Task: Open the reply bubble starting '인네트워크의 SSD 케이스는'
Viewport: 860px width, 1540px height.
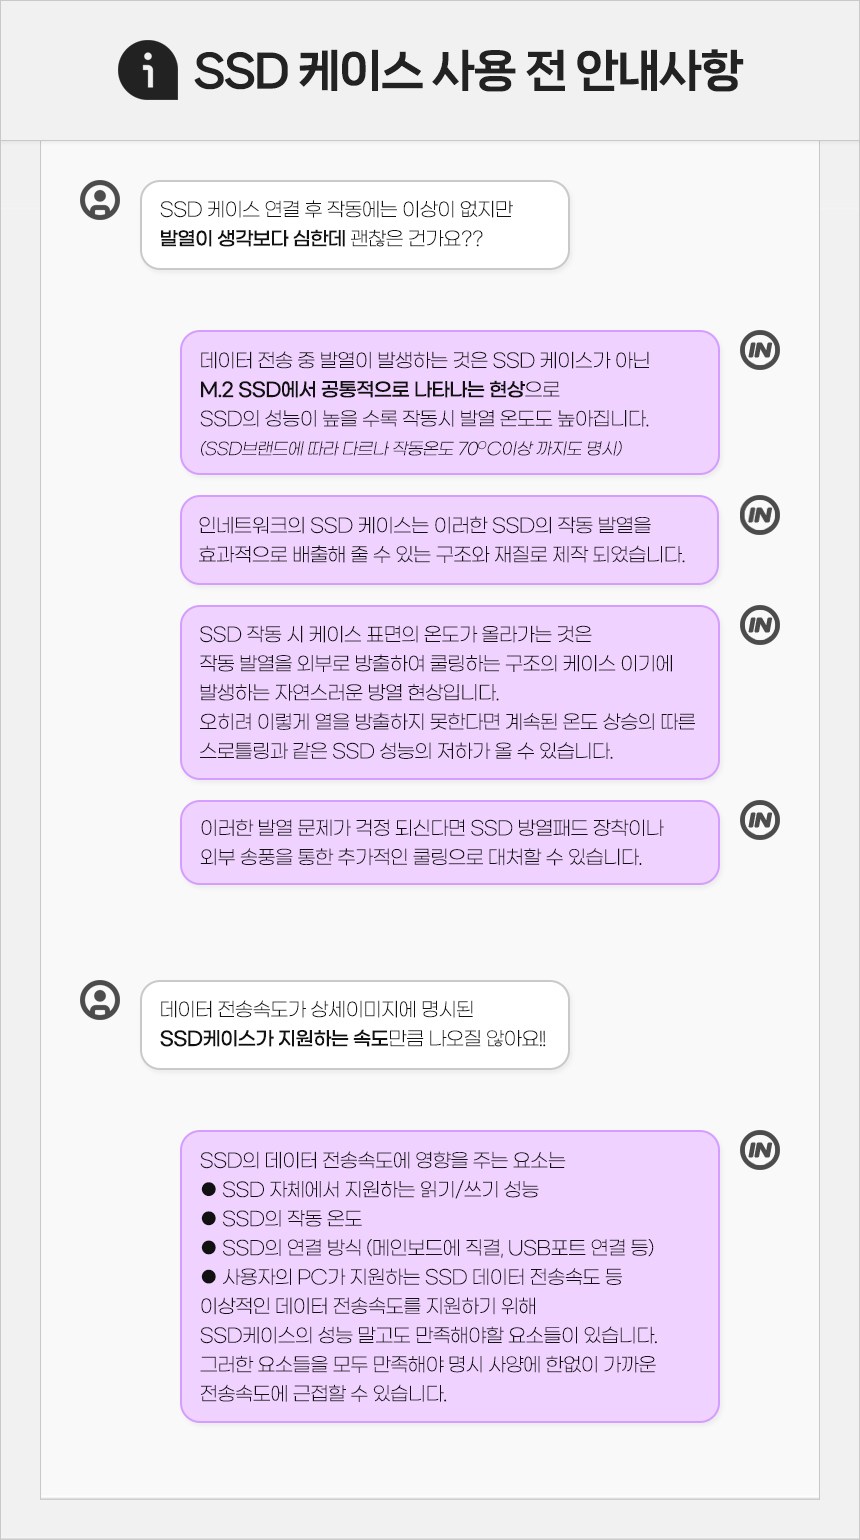Action: pos(449,540)
